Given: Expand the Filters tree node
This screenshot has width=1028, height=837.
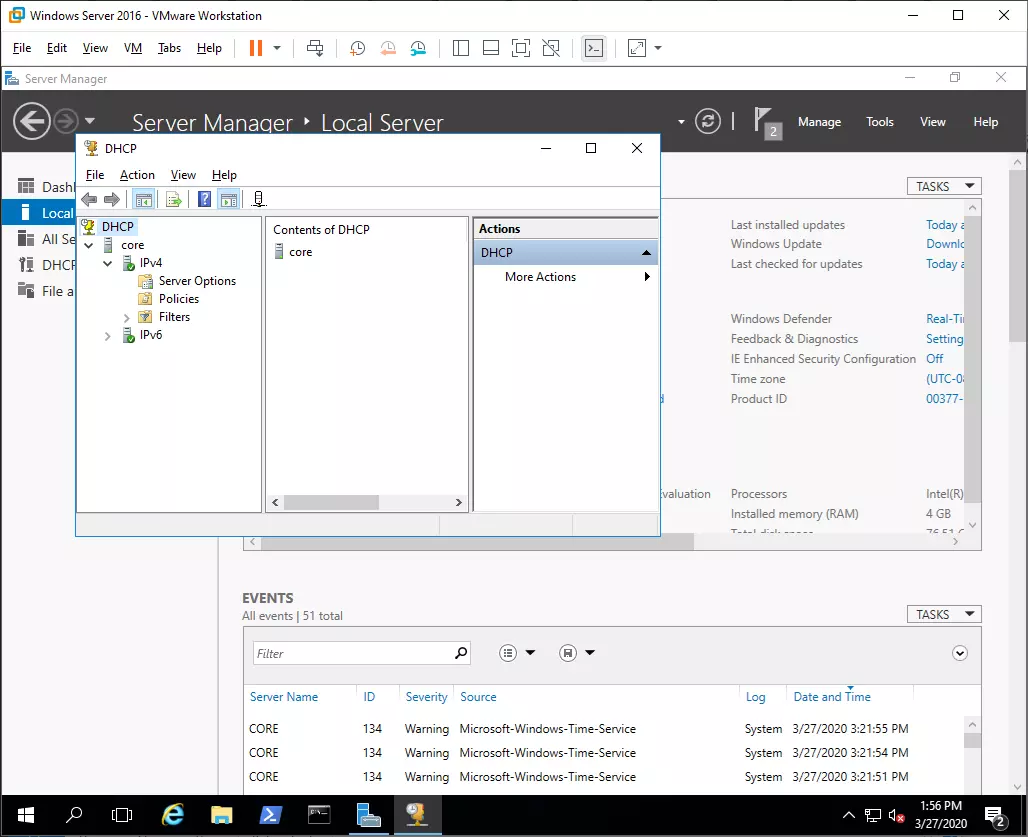Looking at the screenshot, I should 127,317.
